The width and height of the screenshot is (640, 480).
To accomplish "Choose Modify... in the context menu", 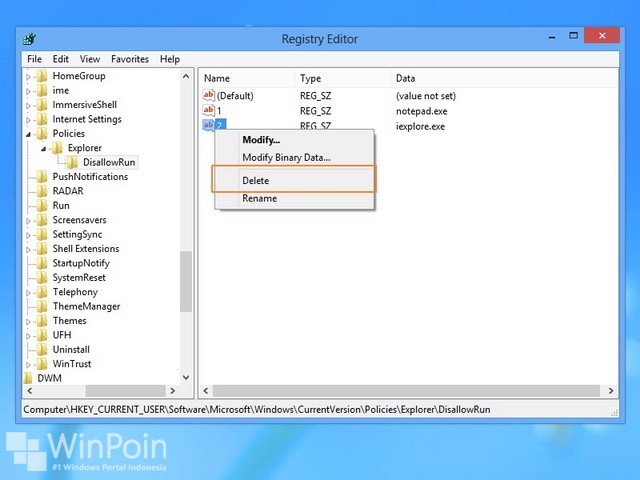I will coord(294,140).
